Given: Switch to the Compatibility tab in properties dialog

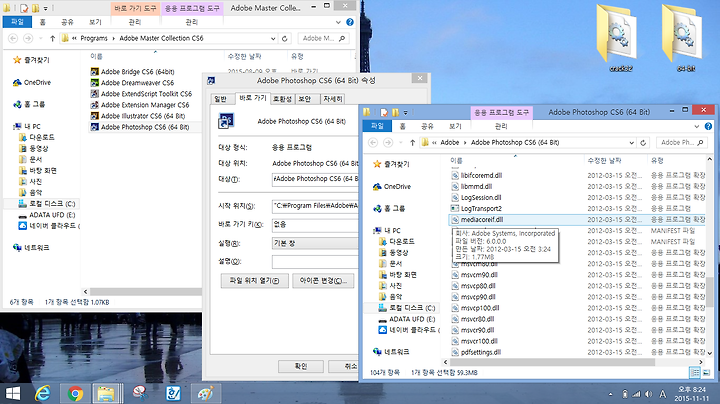Looking at the screenshot, I should 282,99.
